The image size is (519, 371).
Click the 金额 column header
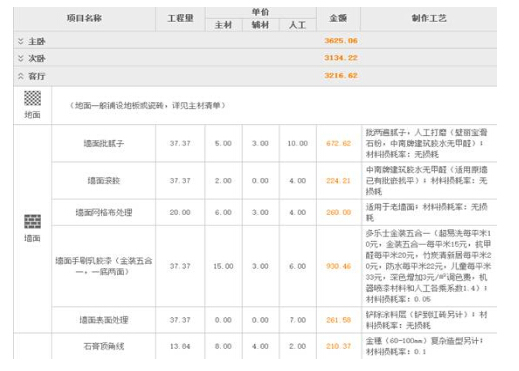tap(338, 18)
